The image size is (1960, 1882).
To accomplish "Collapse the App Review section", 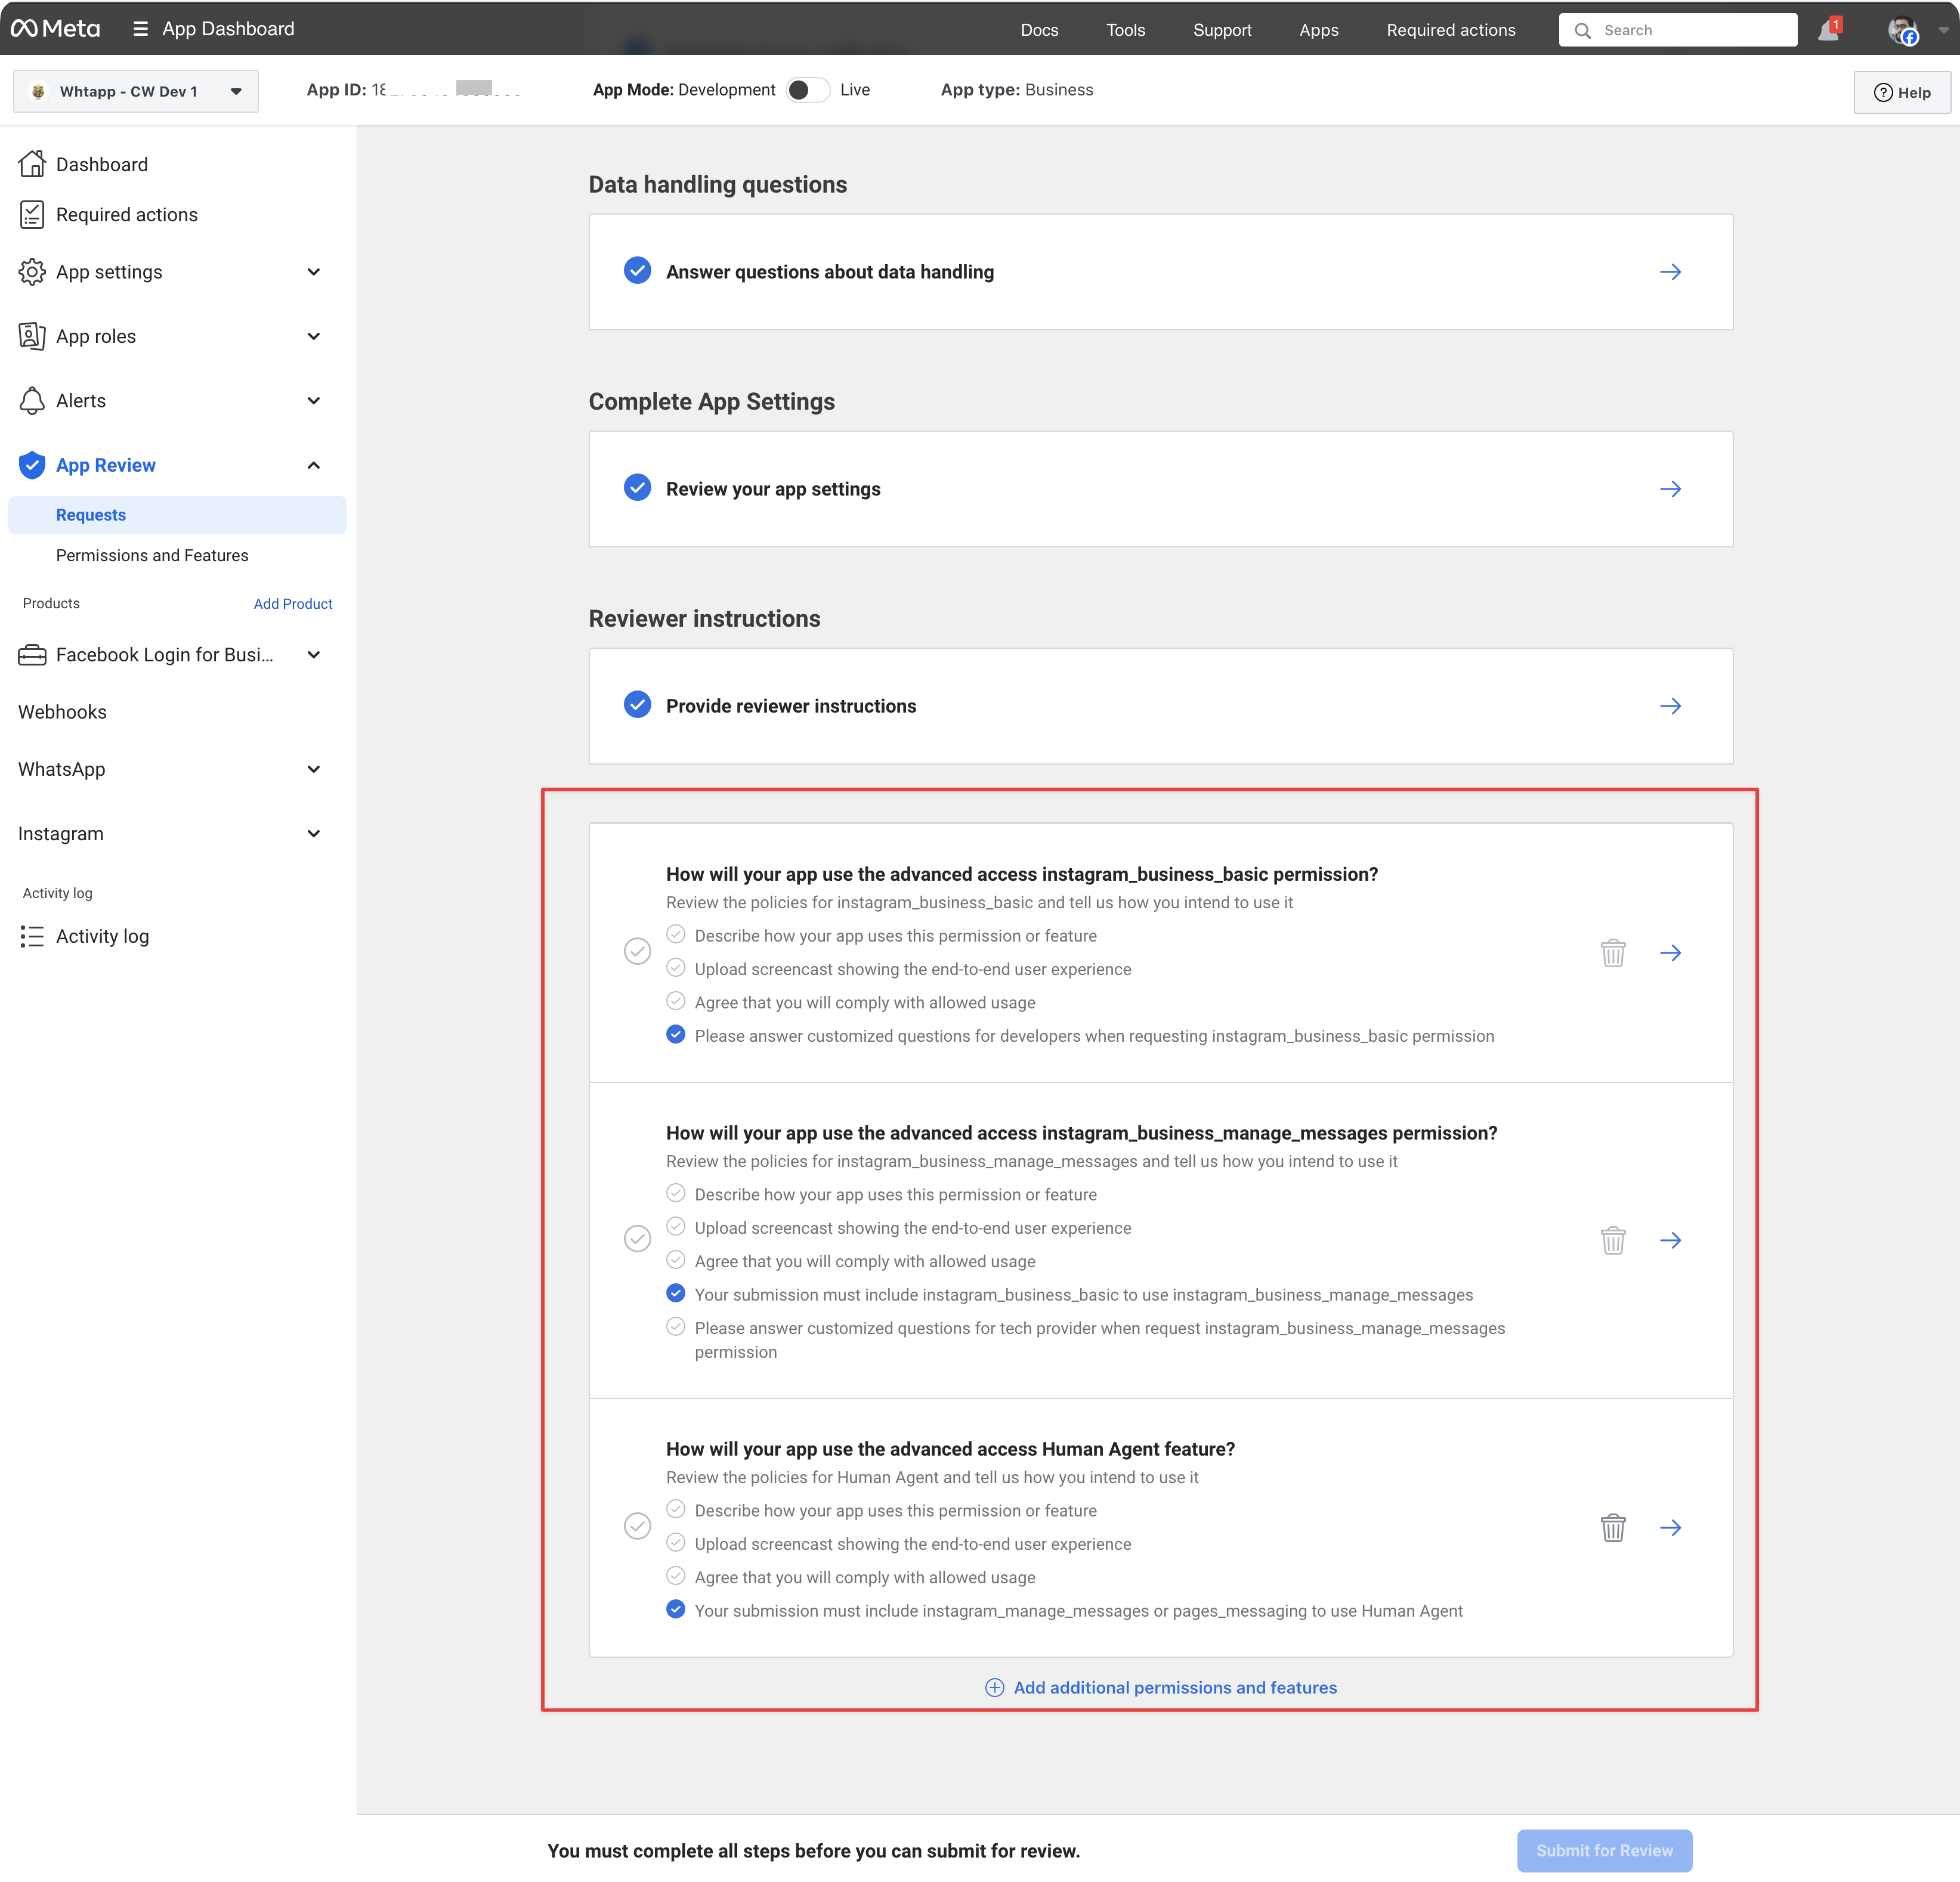I will [313, 465].
